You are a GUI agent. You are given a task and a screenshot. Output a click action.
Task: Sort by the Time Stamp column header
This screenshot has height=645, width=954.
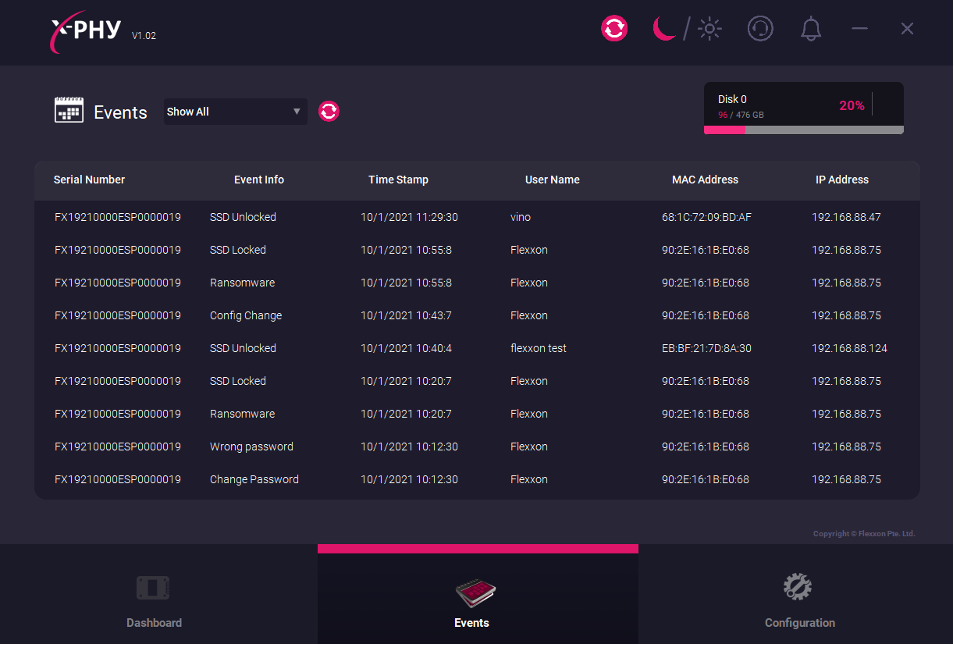398,180
